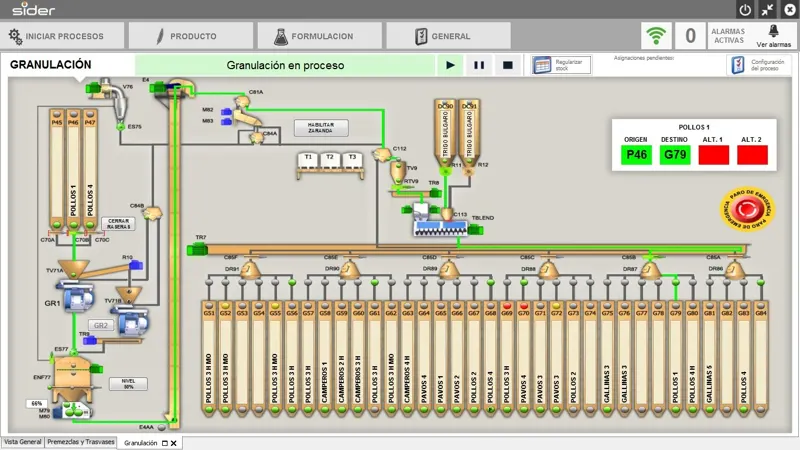Select bin G79 POLLOS 1
The width and height of the screenshot is (800, 450).
pyautogui.click(x=676, y=358)
